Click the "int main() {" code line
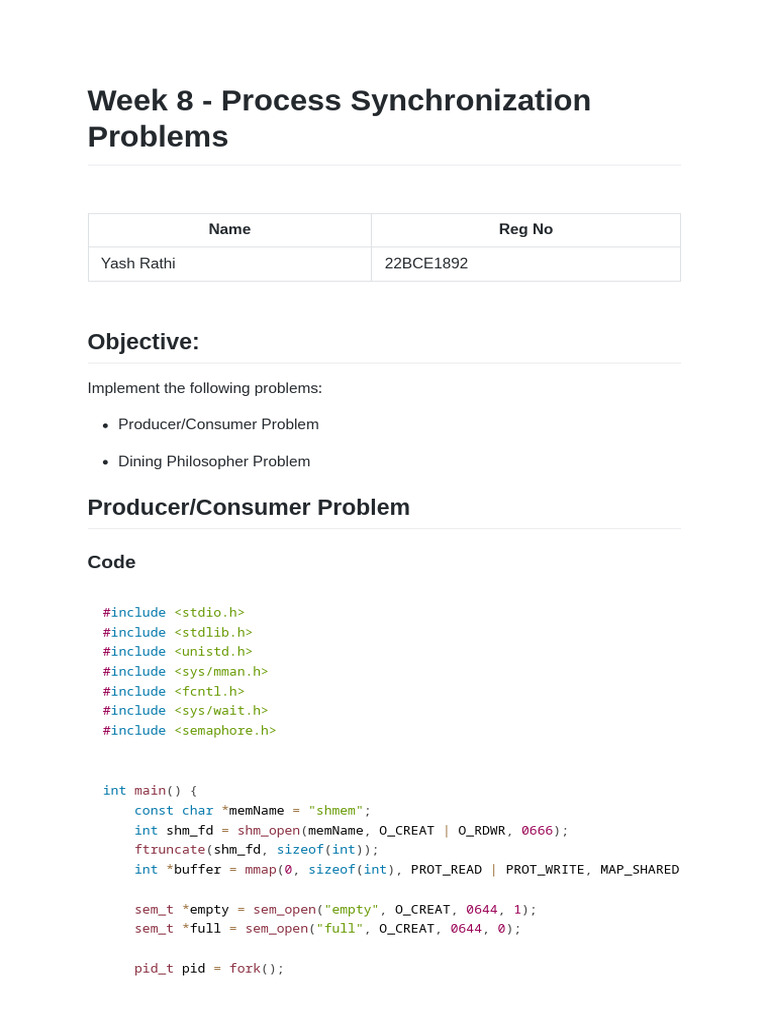The height and width of the screenshot is (1024, 768). coord(150,790)
